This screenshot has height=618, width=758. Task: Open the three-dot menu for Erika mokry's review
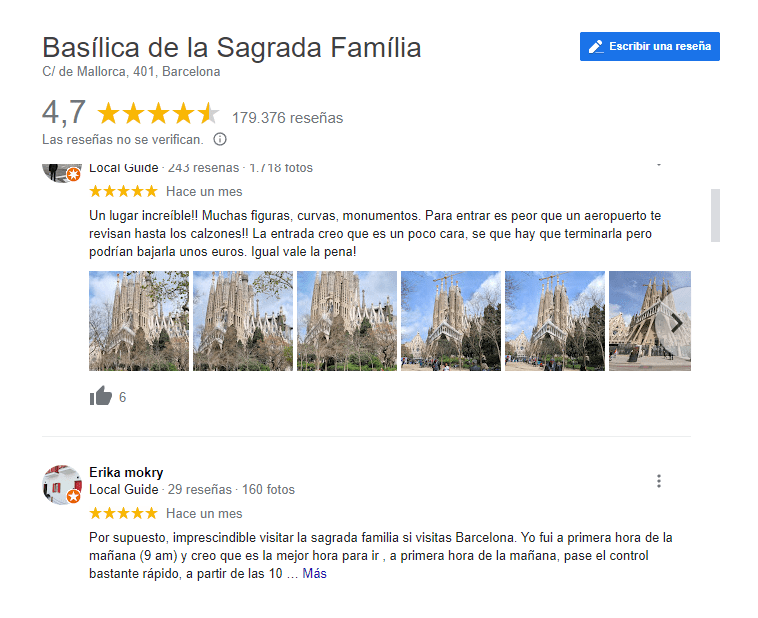658,481
